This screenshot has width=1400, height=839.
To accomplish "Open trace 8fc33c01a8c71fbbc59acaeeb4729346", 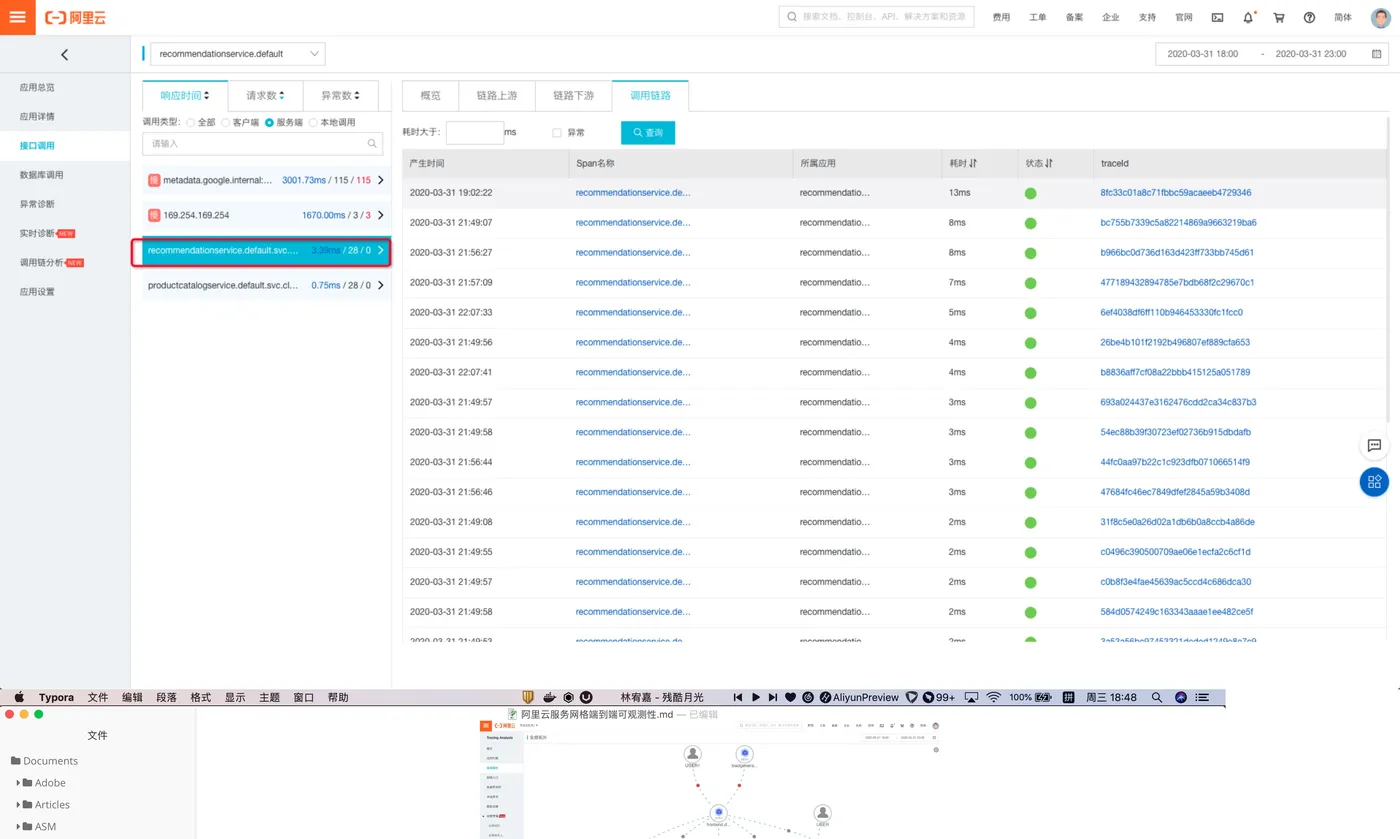I will (1175, 193).
